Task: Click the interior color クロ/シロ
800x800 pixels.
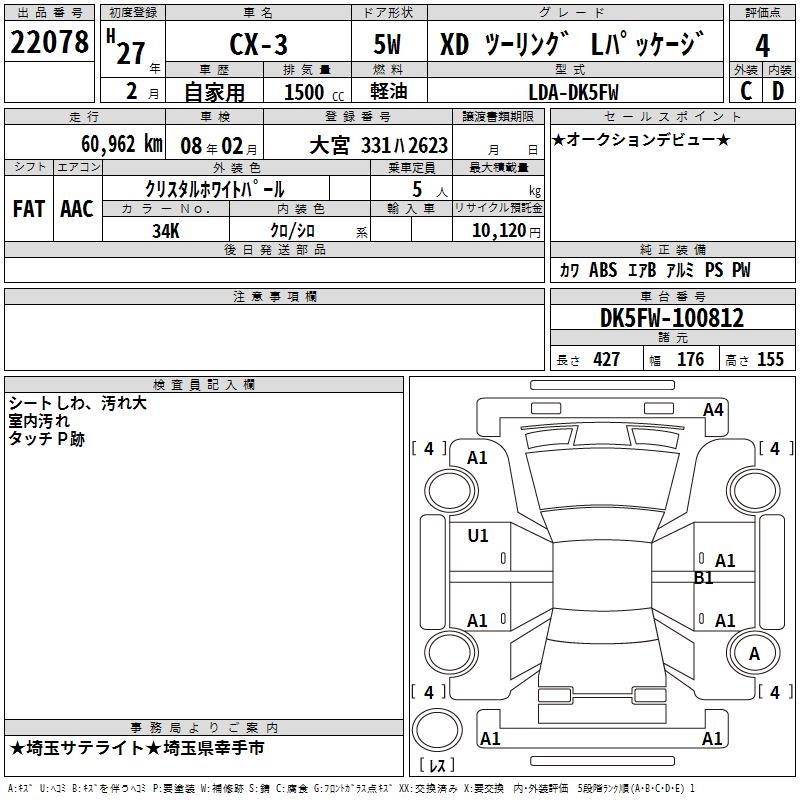Action: [292, 231]
